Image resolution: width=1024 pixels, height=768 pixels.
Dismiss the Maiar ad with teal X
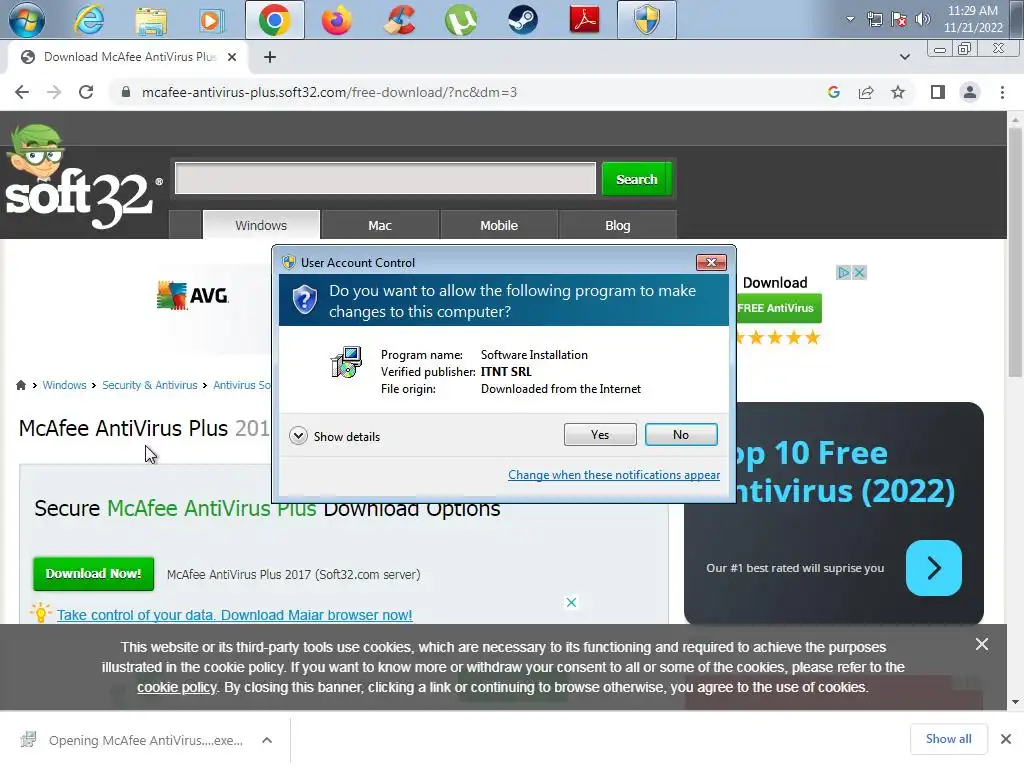(571, 602)
